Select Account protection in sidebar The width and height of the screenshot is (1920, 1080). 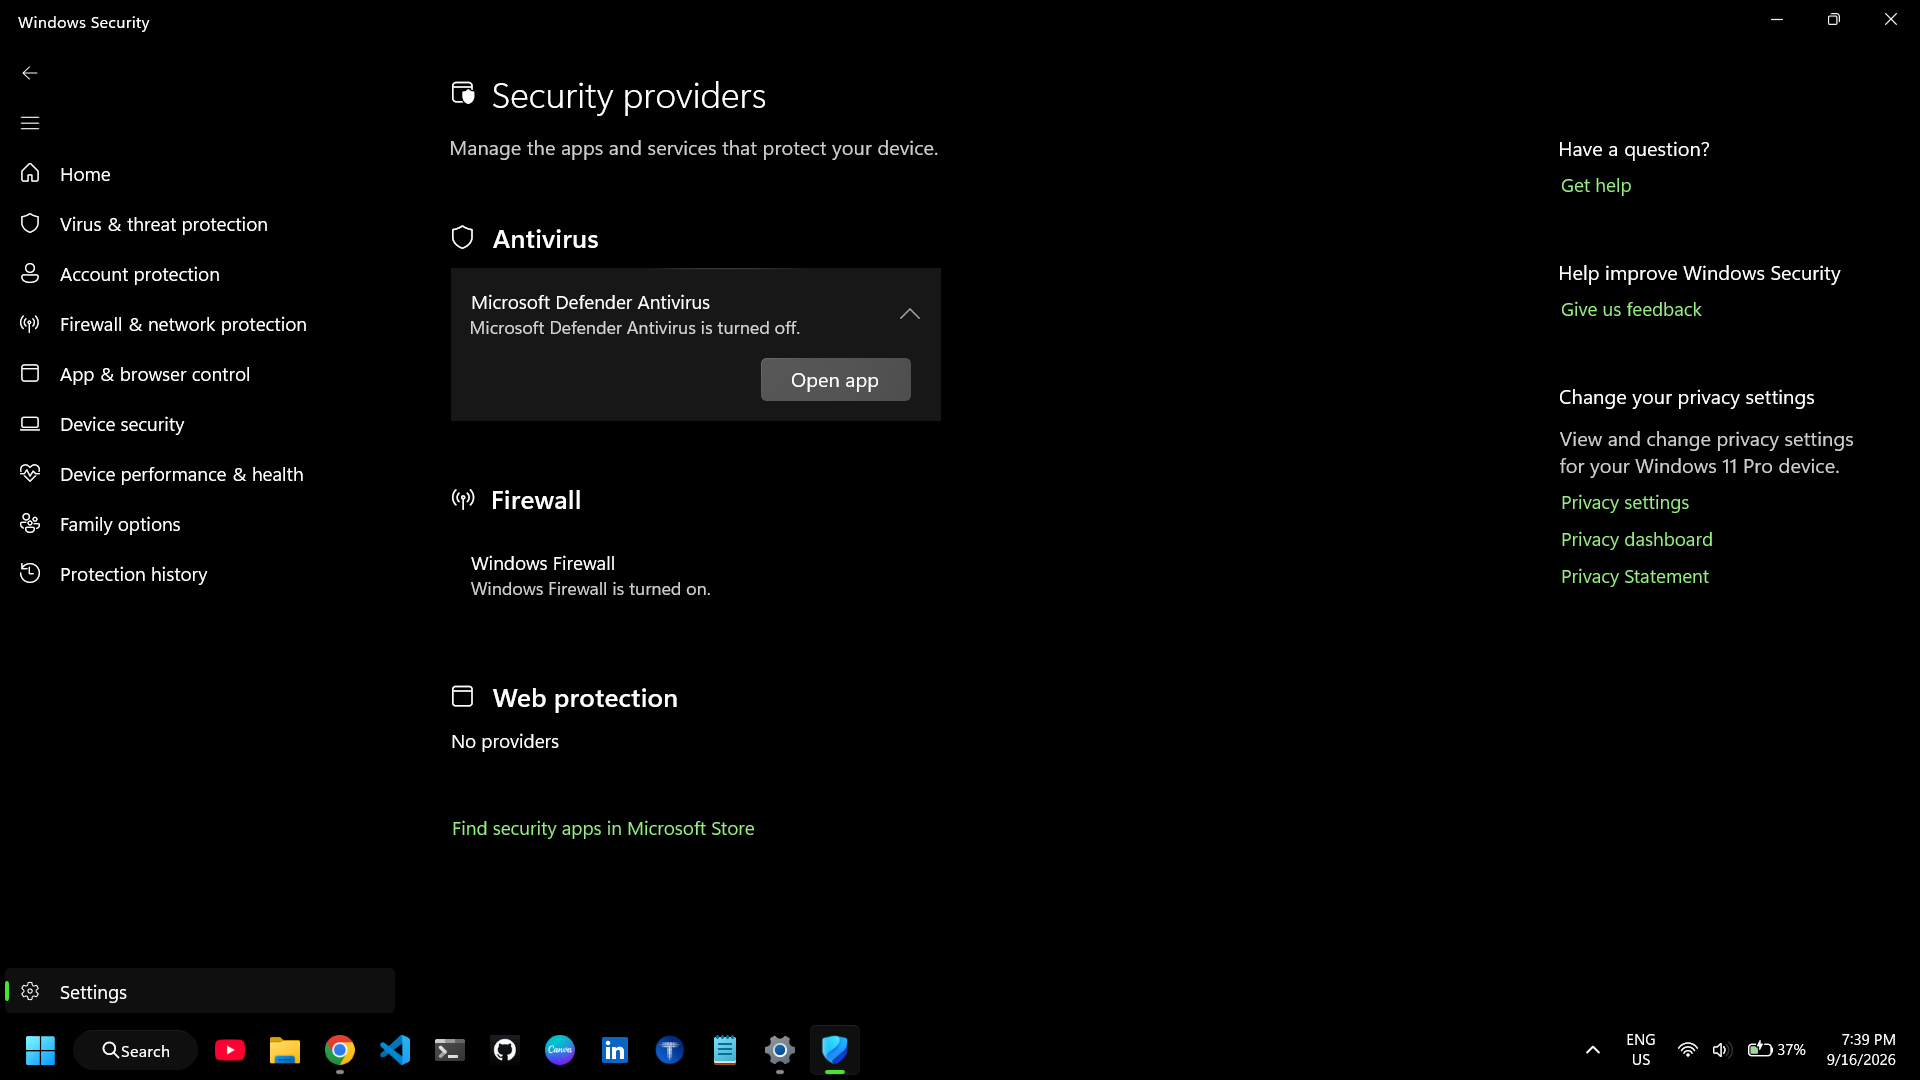(200, 274)
